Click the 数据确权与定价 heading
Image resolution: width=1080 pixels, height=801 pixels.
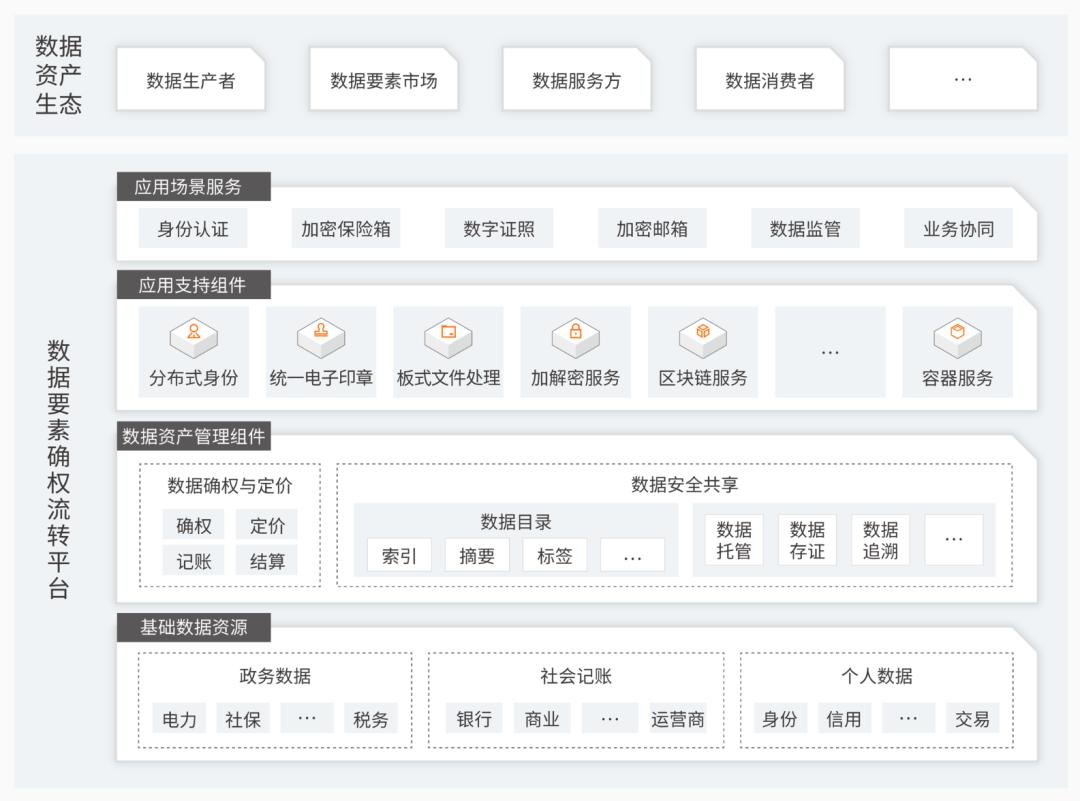click(230, 486)
